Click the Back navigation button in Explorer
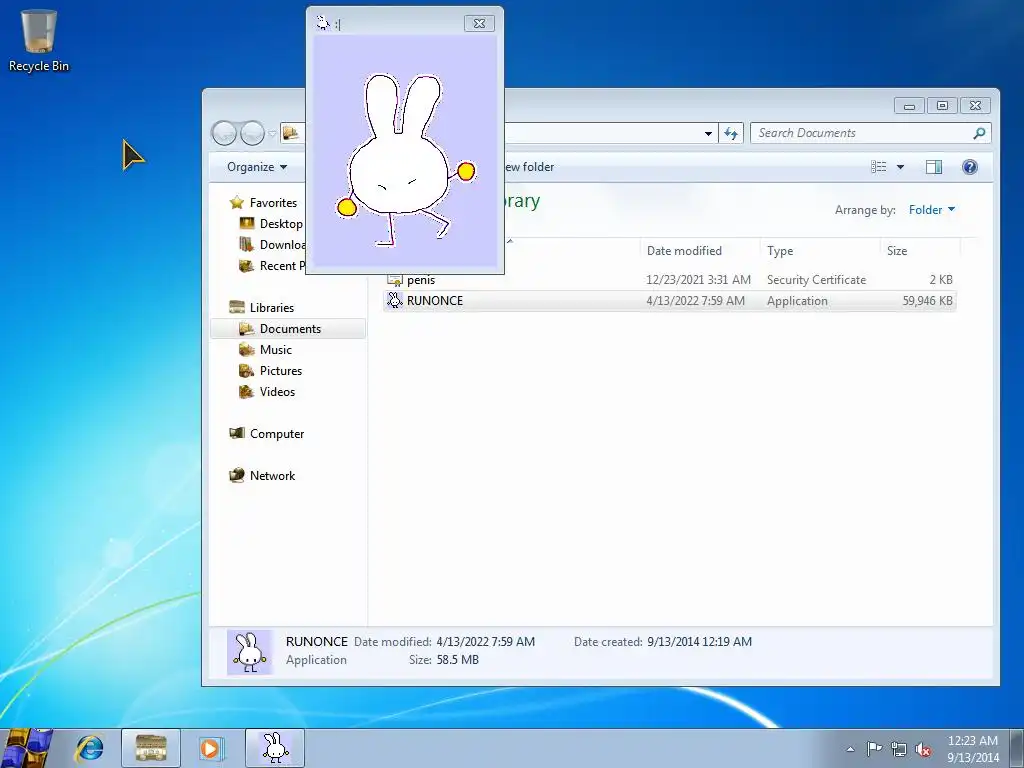Image resolution: width=1024 pixels, height=768 pixels. tap(224, 133)
